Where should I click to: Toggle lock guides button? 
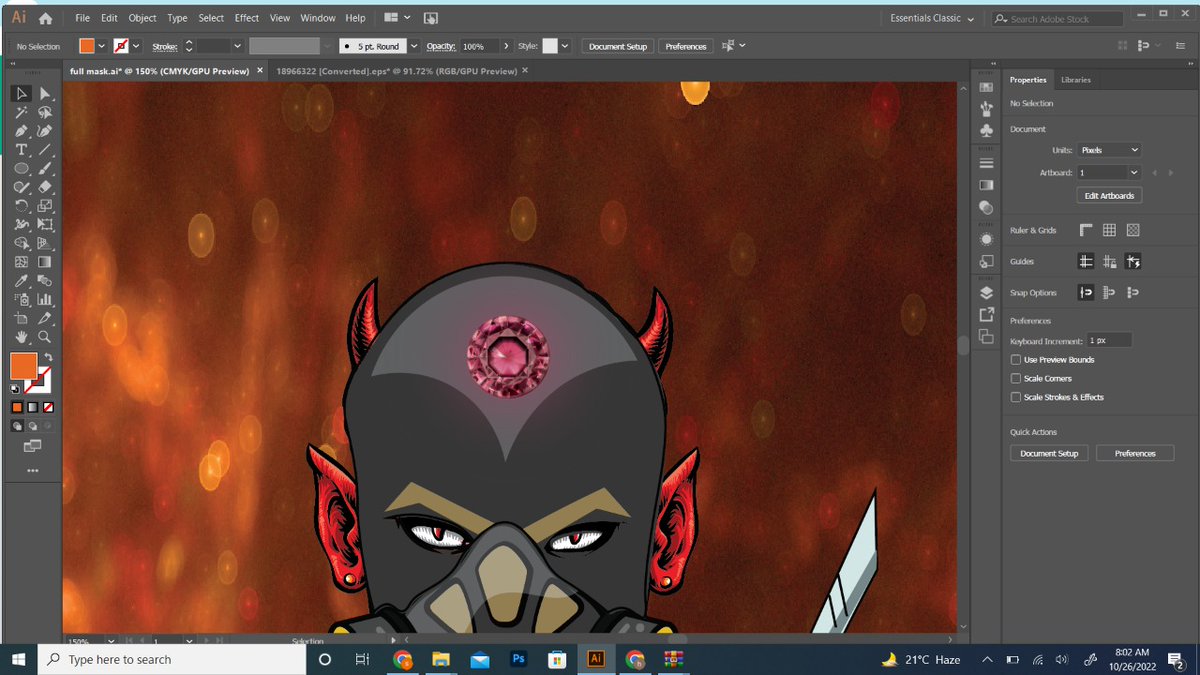pos(1109,261)
